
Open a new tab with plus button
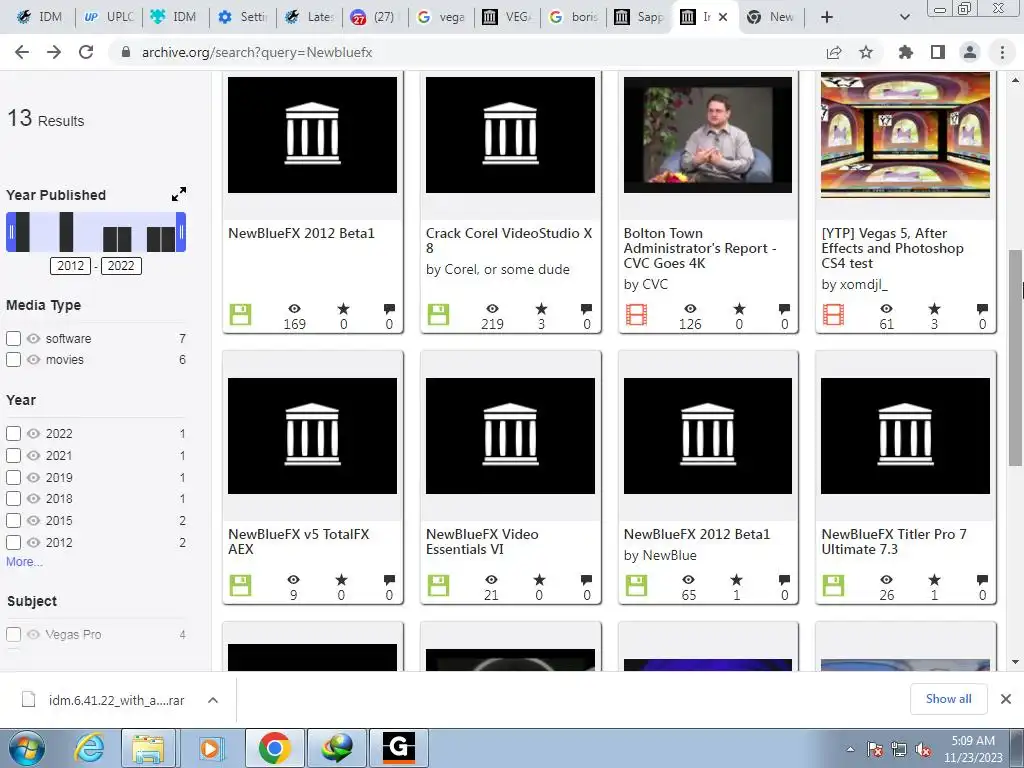click(826, 17)
